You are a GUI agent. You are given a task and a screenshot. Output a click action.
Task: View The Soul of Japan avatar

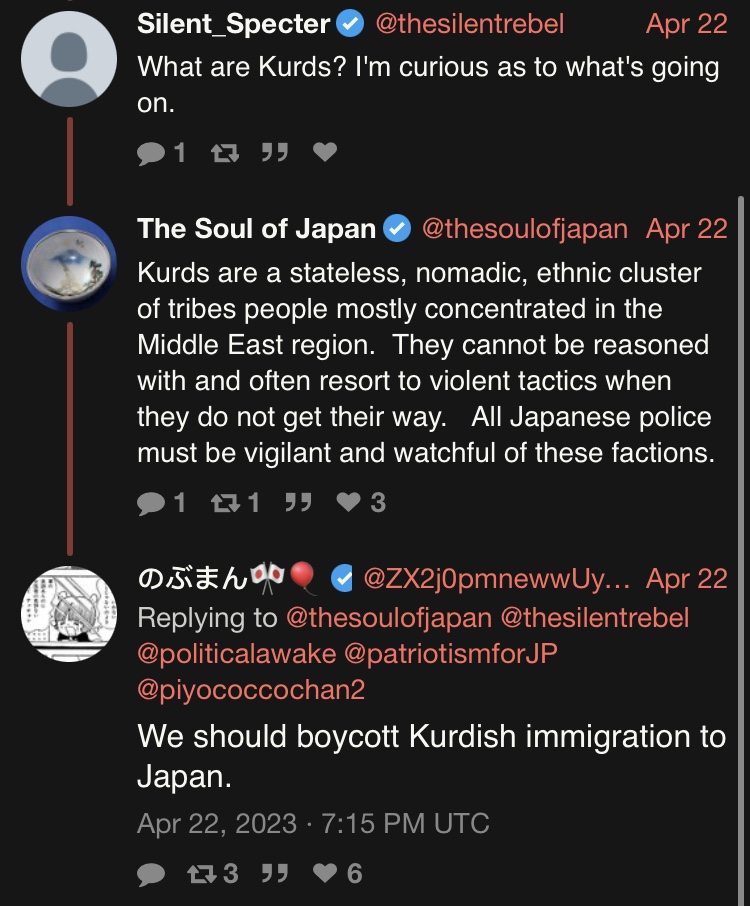(x=69, y=264)
